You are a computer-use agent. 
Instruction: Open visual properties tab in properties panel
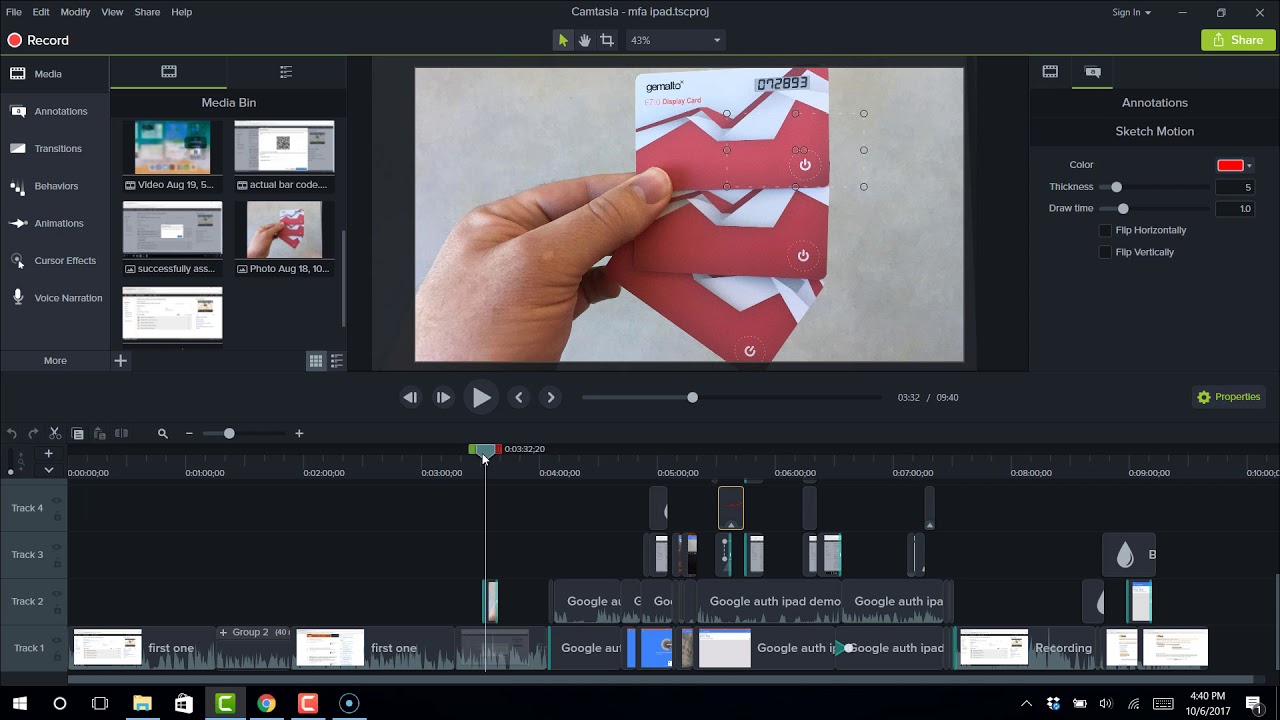tap(1050, 72)
